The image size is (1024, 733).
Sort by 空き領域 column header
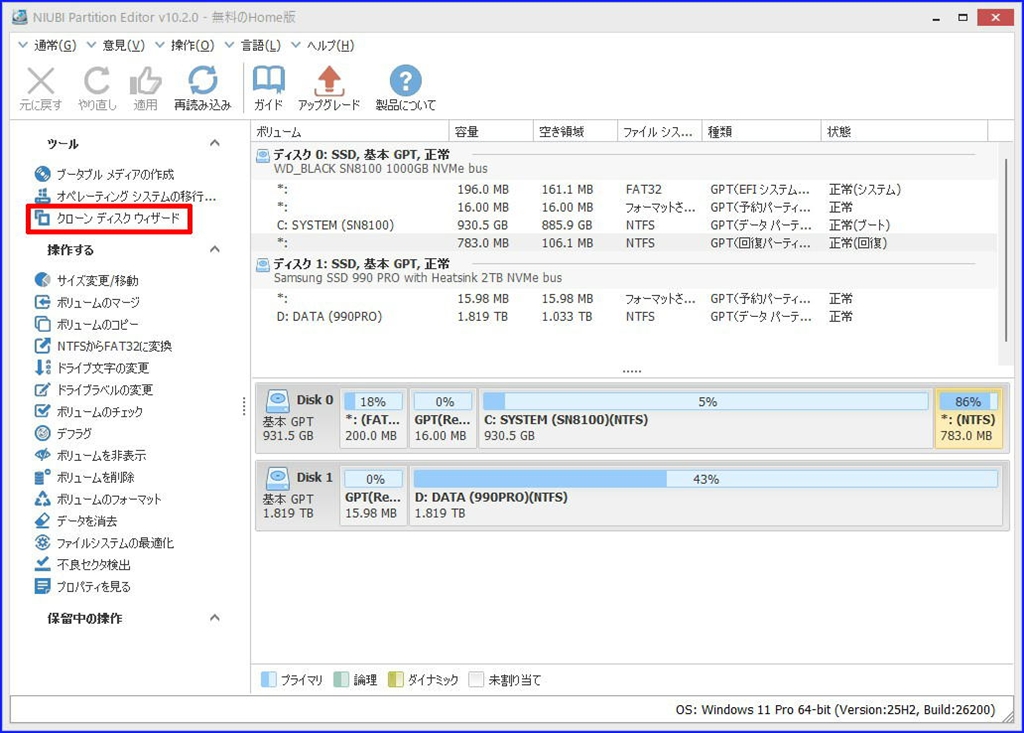coord(575,131)
